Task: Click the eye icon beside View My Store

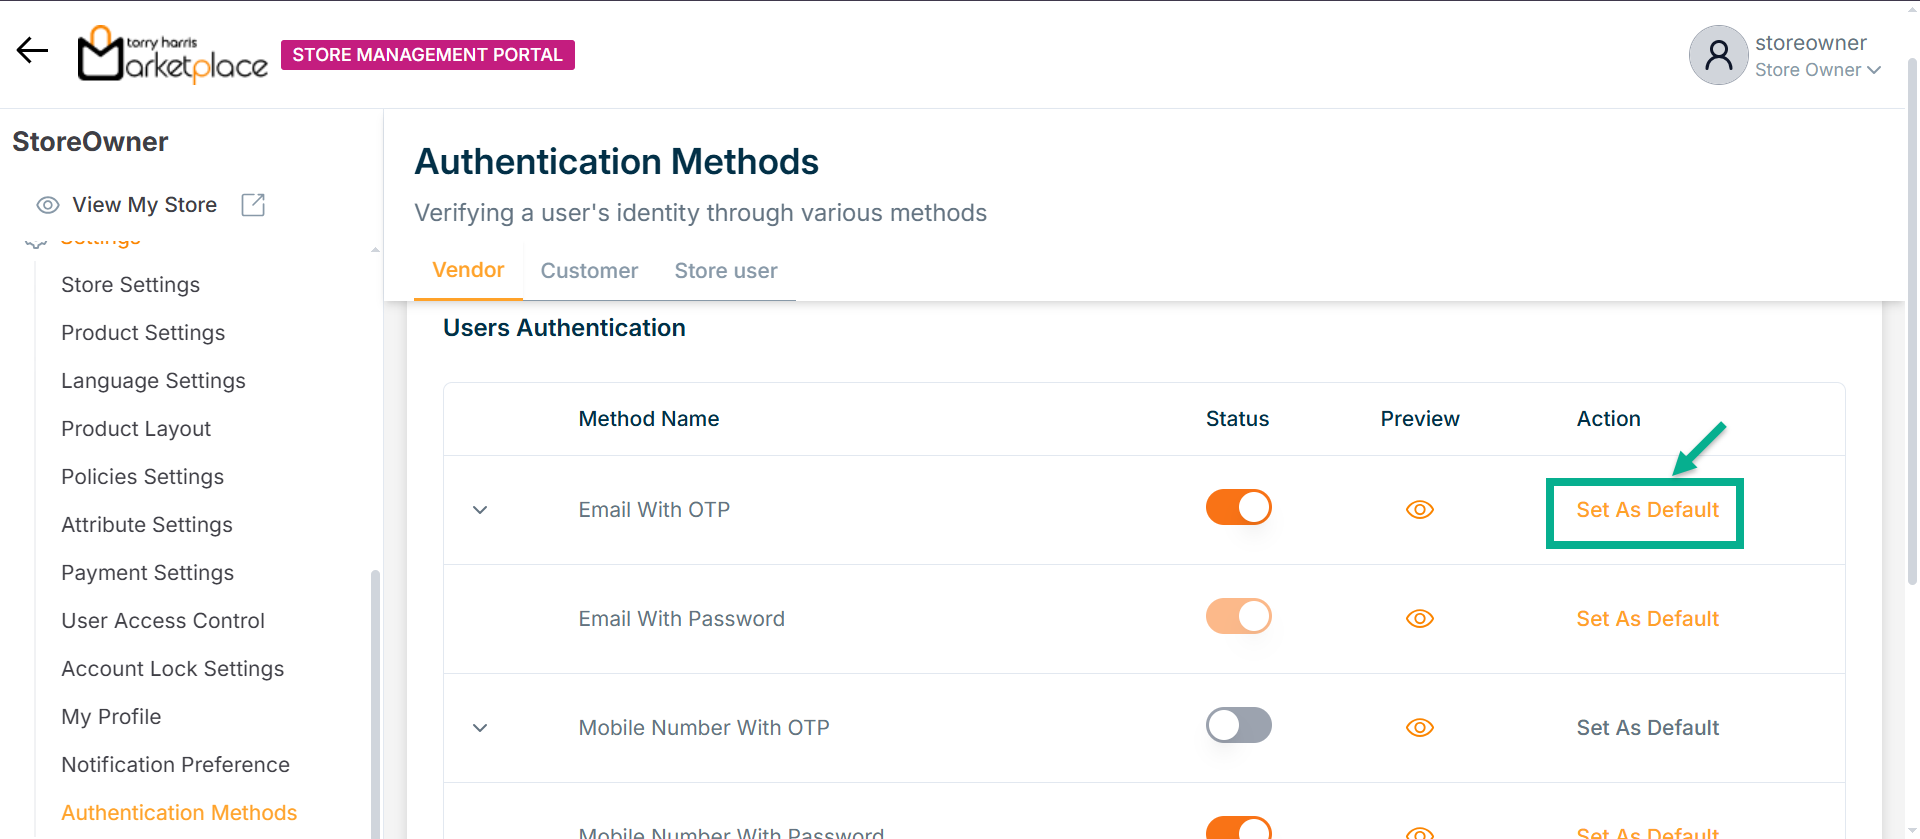Action: coord(48,205)
